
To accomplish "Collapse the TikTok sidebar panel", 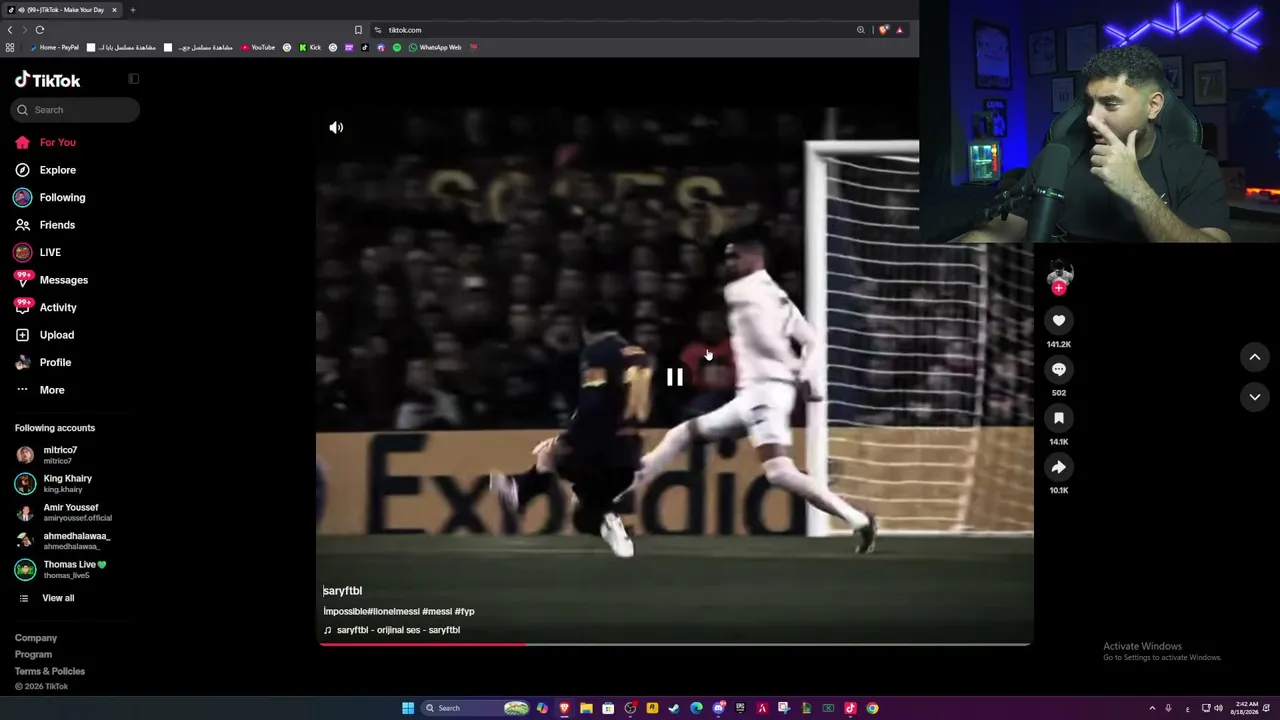I will (134, 79).
